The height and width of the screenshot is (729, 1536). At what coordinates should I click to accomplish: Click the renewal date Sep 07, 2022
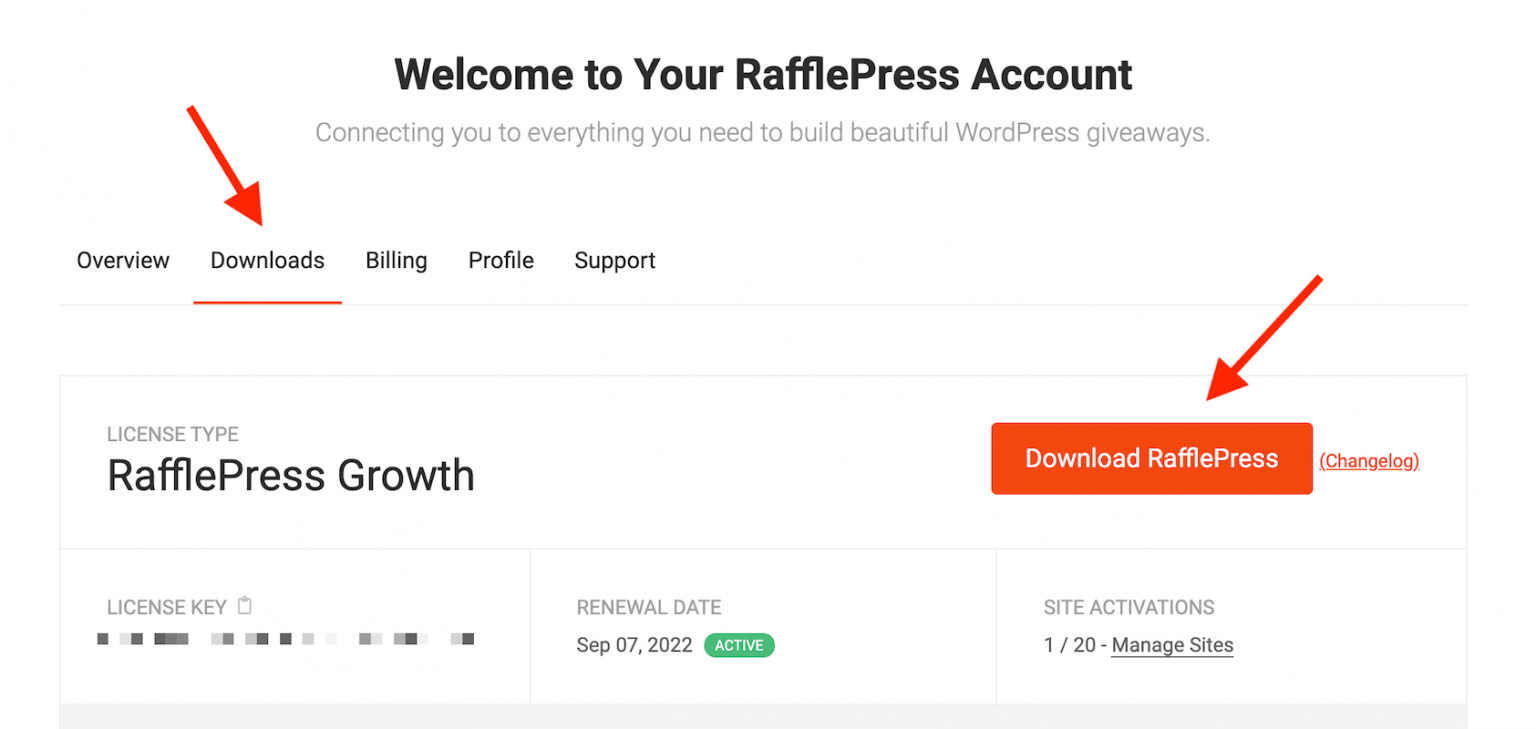[634, 645]
